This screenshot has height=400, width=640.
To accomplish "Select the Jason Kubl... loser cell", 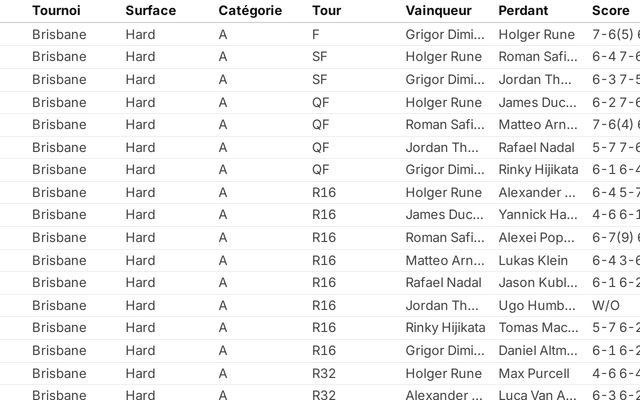I will tap(537, 282).
